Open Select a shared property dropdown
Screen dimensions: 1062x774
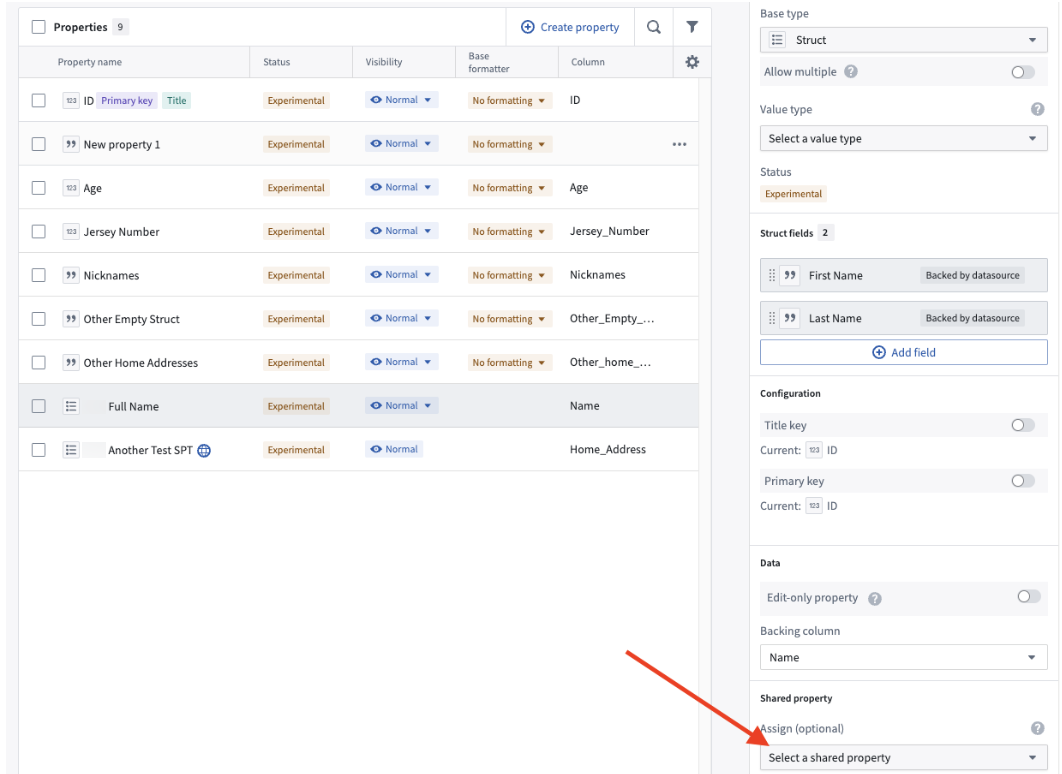tap(904, 757)
